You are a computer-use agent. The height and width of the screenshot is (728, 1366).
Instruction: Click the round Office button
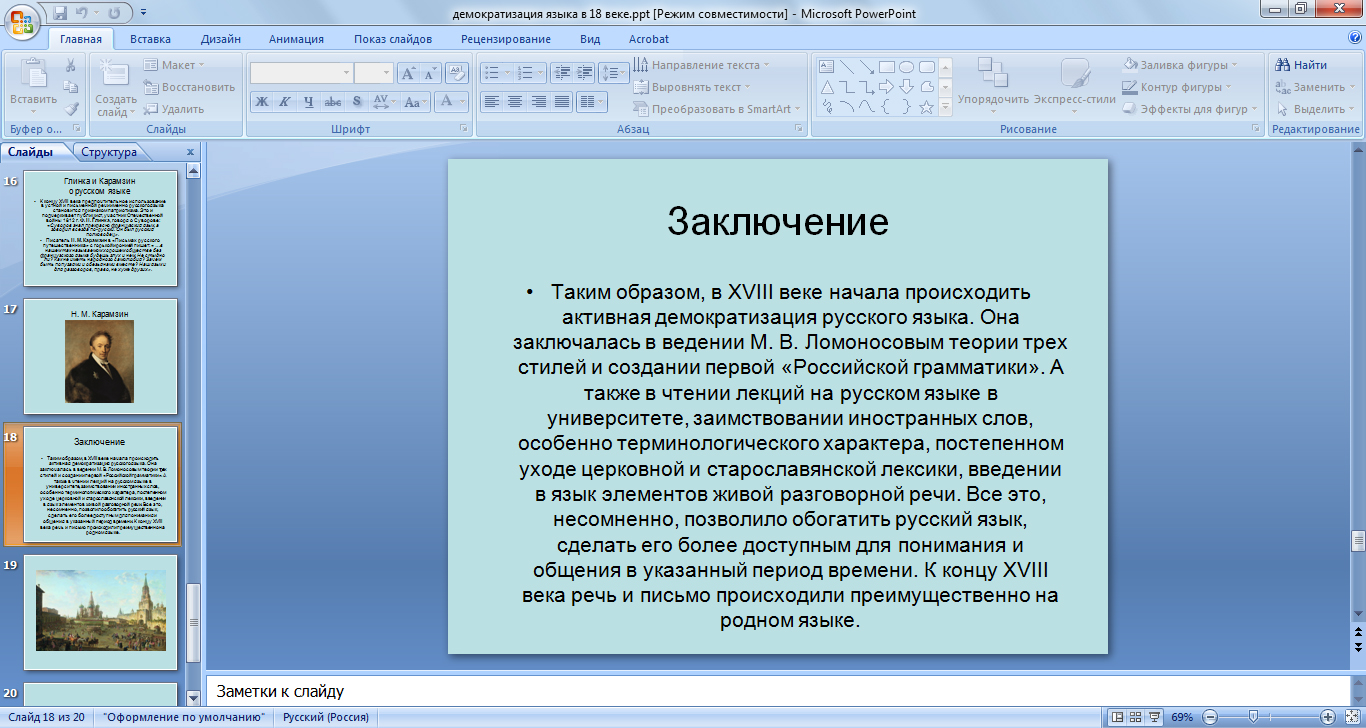[x=22, y=20]
